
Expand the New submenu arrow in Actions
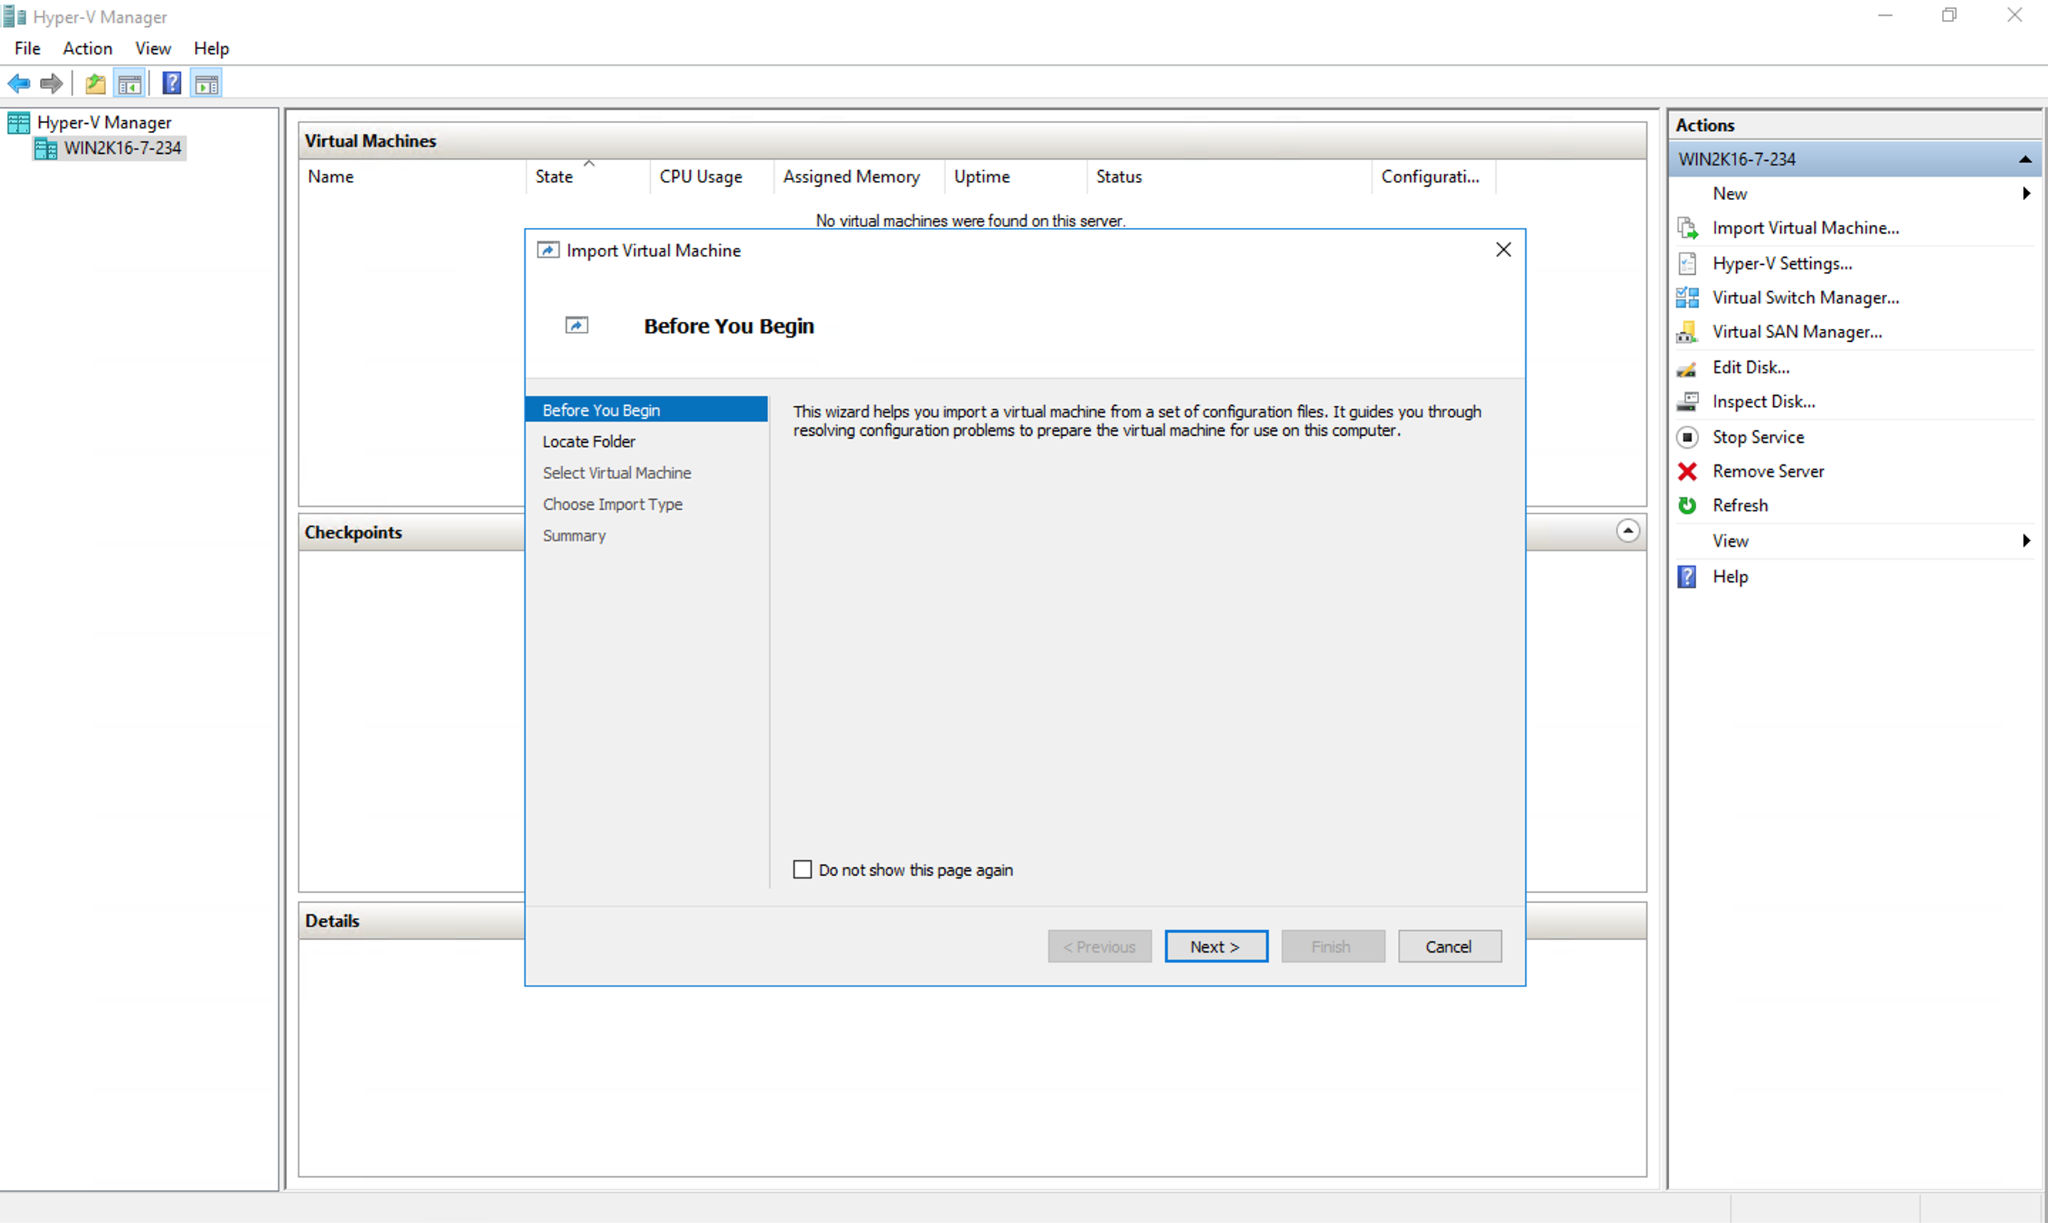[2026, 193]
